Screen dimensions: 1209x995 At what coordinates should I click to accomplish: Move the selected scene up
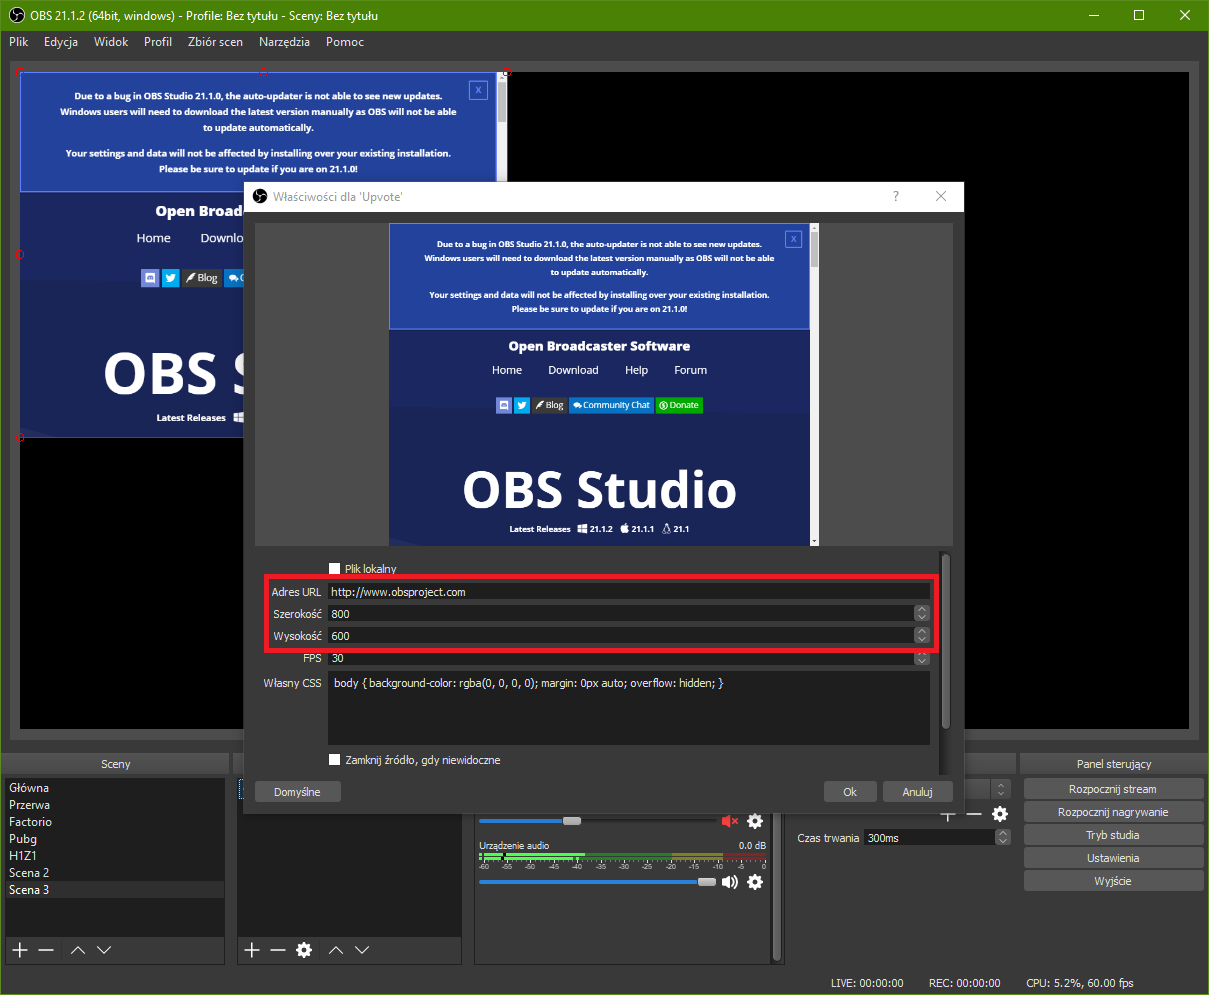click(78, 950)
